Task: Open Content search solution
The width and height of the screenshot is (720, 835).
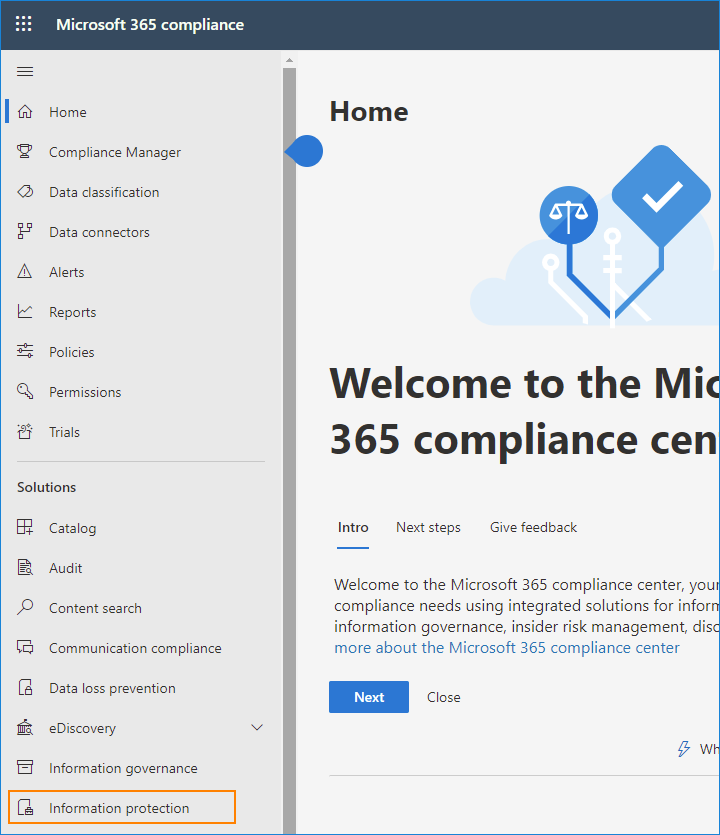Action: (x=95, y=608)
